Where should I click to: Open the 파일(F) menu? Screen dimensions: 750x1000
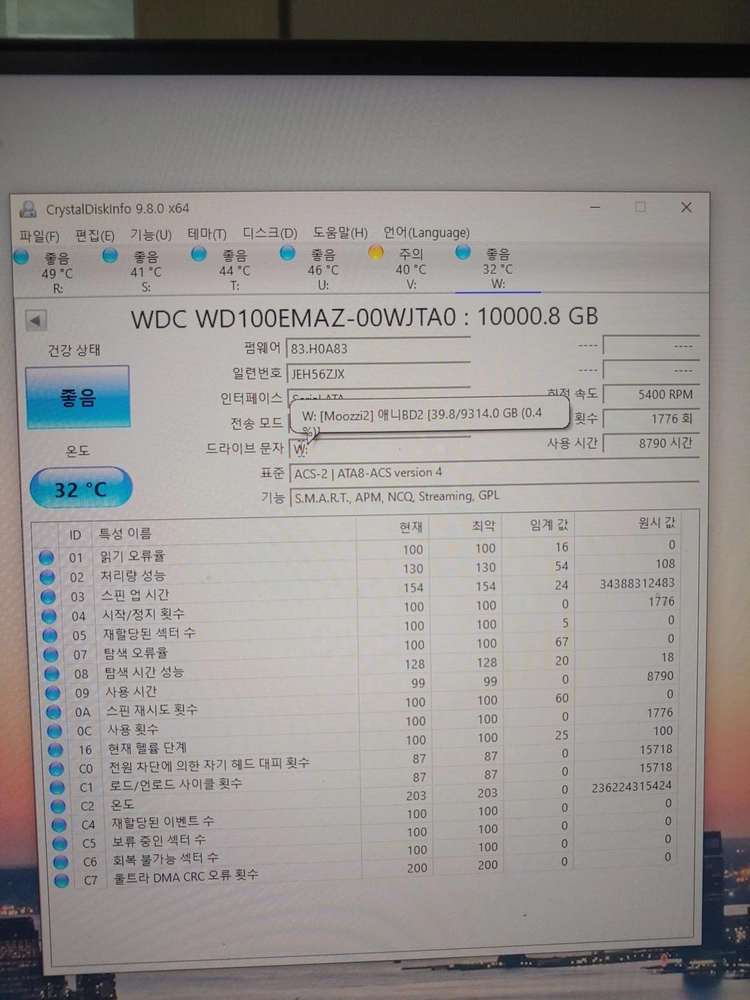click(x=40, y=237)
